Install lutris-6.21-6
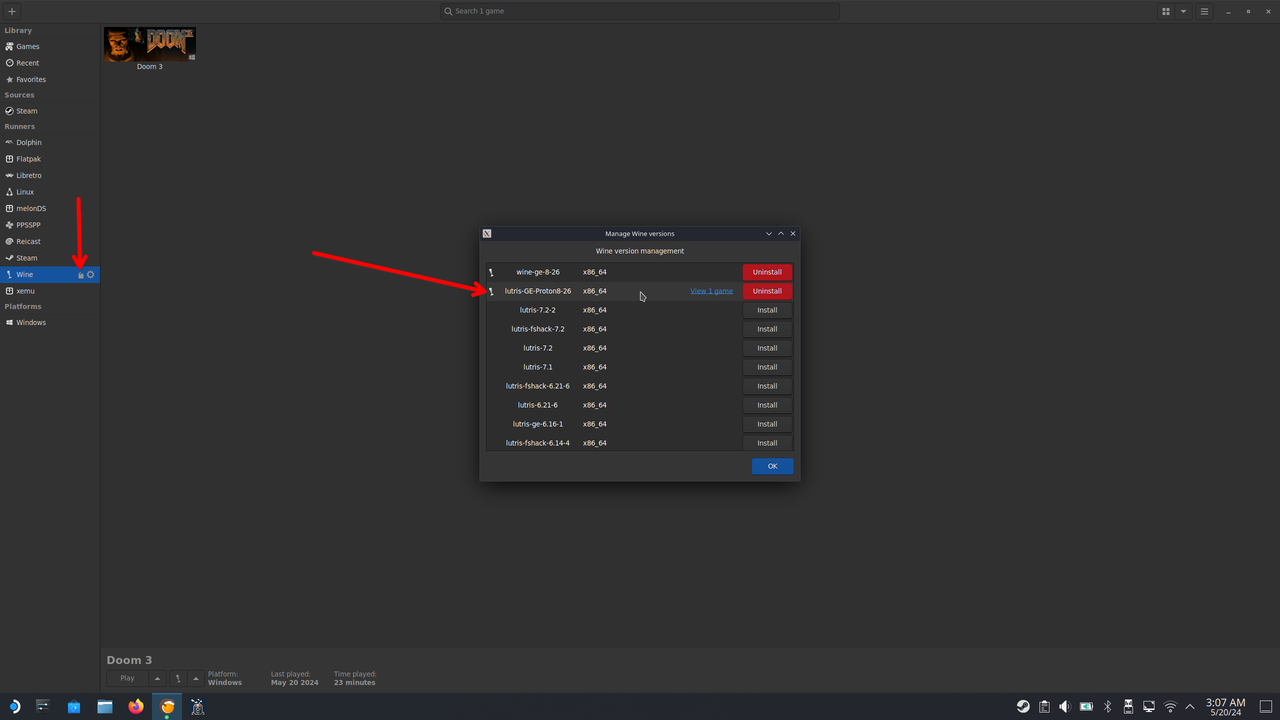Screen dimensions: 1280x720 point(767,405)
